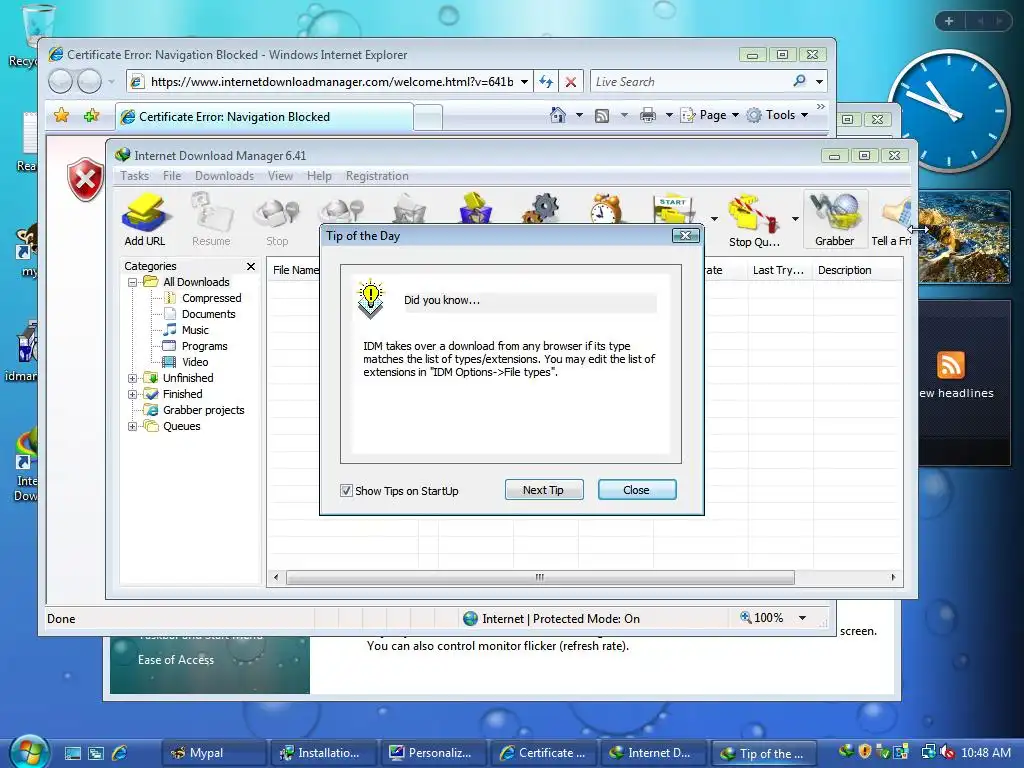Open the Registration menu in IDM
The width and height of the screenshot is (1024, 768).
point(377,176)
